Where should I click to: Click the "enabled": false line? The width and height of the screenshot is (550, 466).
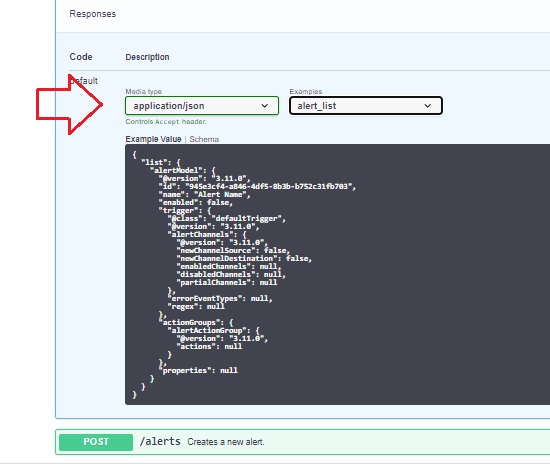196,202
